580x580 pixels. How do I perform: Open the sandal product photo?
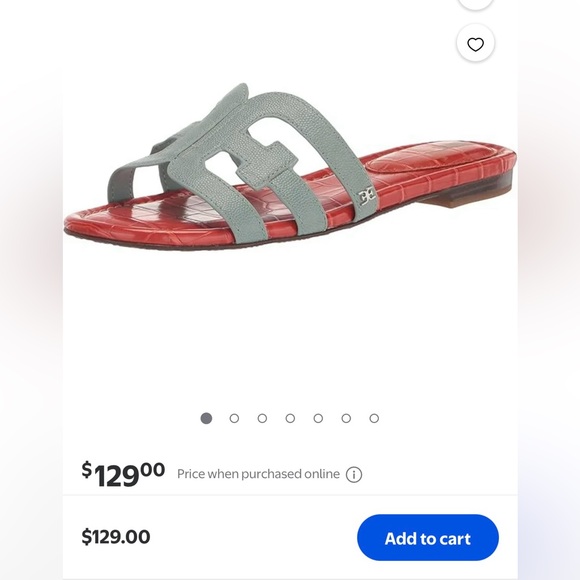[290, 166]
